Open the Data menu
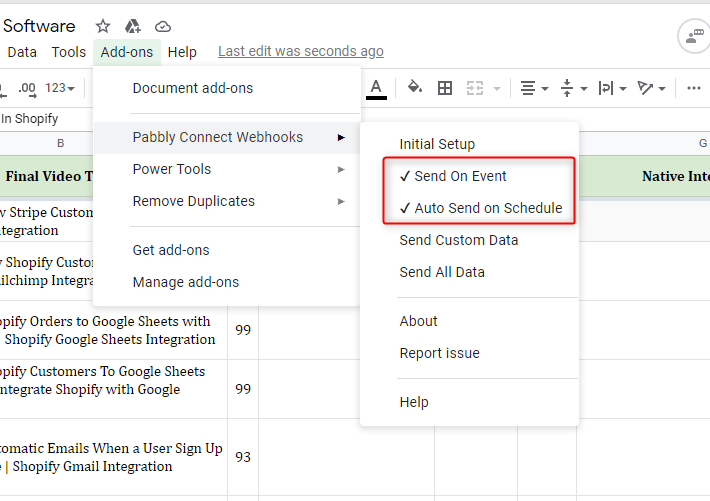Screen dimensions: 710x501 22,52
